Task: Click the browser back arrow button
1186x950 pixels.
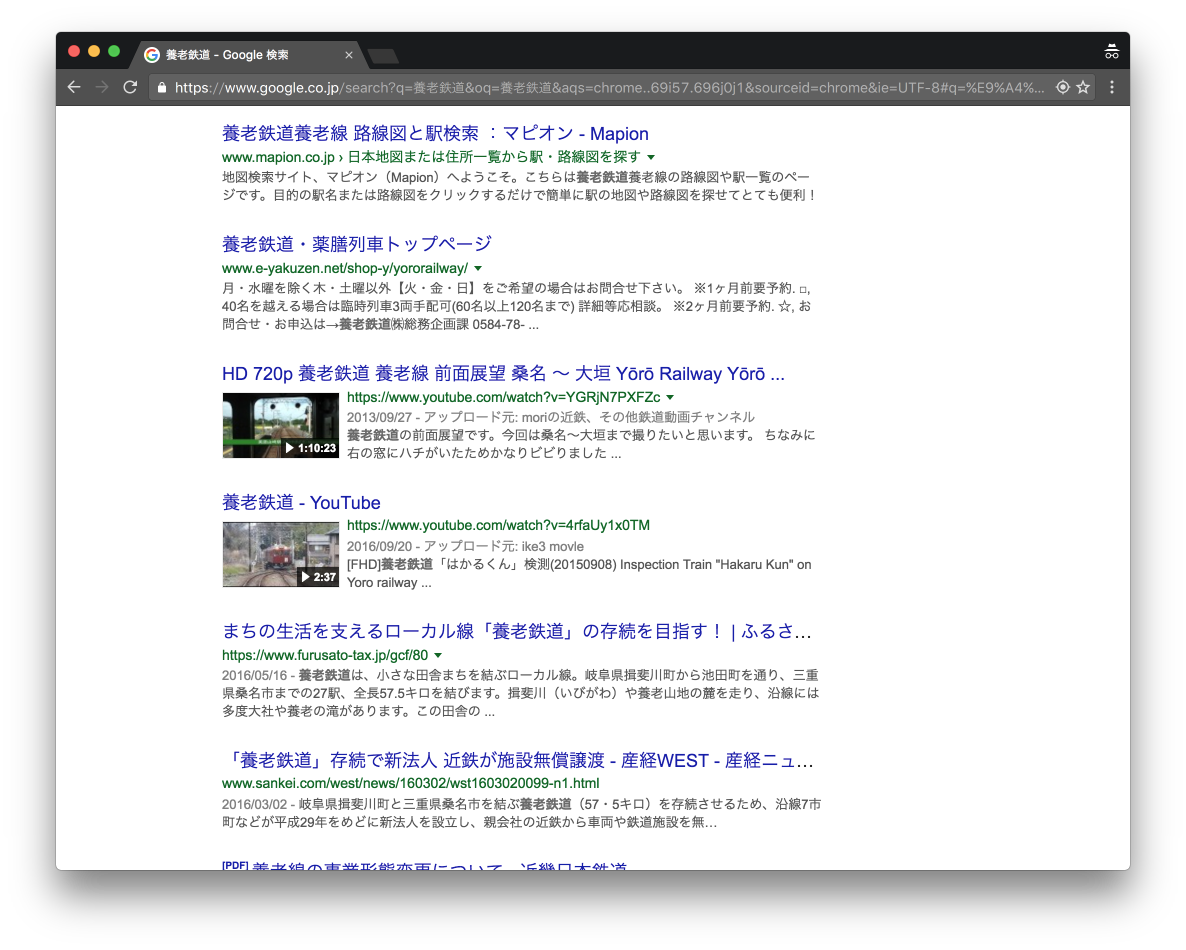Action: (74, 88)
